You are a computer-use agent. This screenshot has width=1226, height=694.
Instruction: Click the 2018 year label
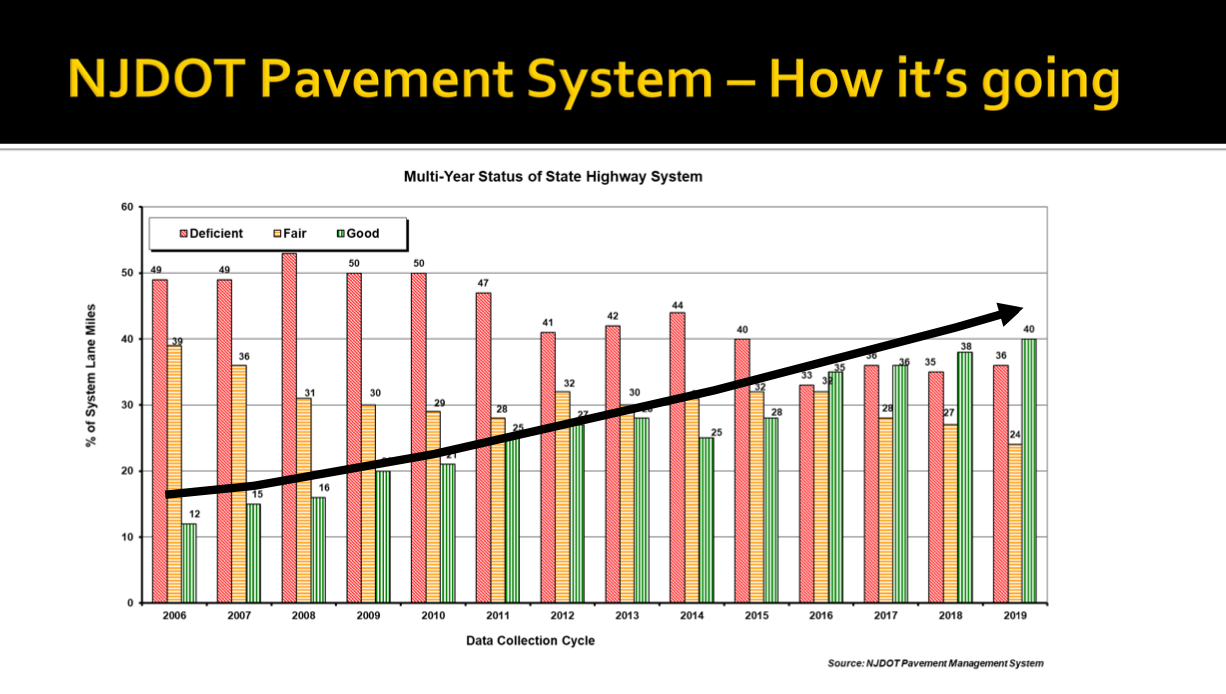[x=948, y=616]
